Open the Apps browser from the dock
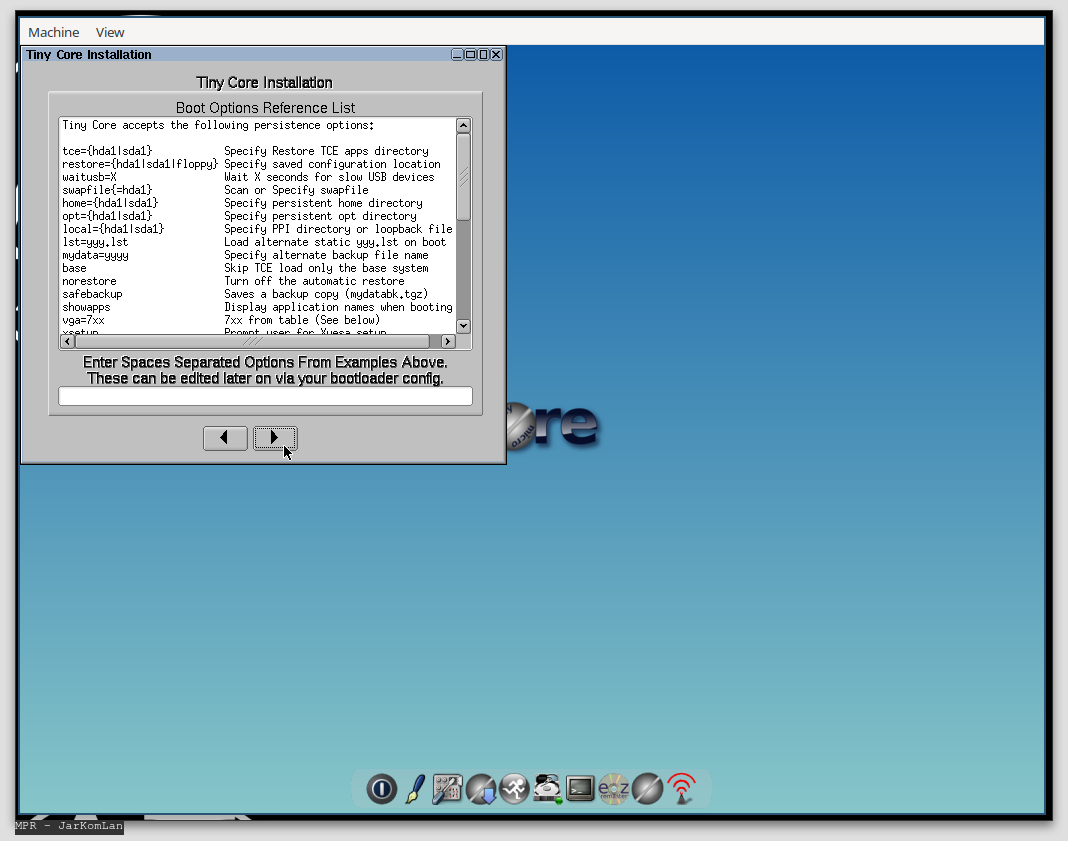This screenshot has height=841, width=1068. 481,789
